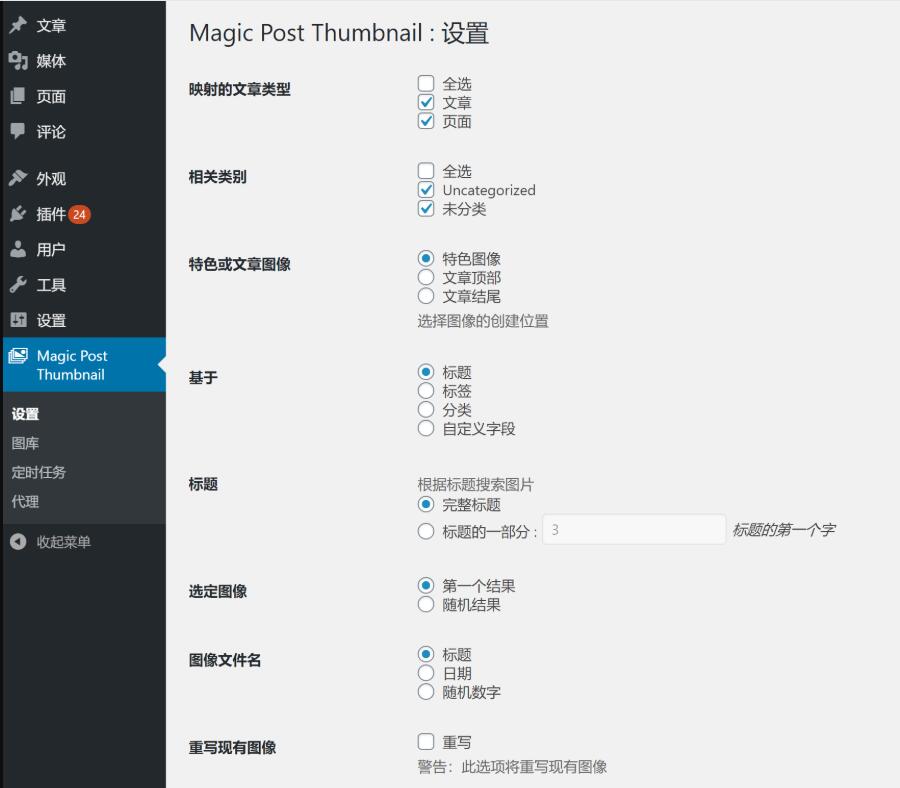Uncheck the 页面 post type checkbox
Viewport: 900px width, 788px height.
pyautogui.click(x=426, y=121)
